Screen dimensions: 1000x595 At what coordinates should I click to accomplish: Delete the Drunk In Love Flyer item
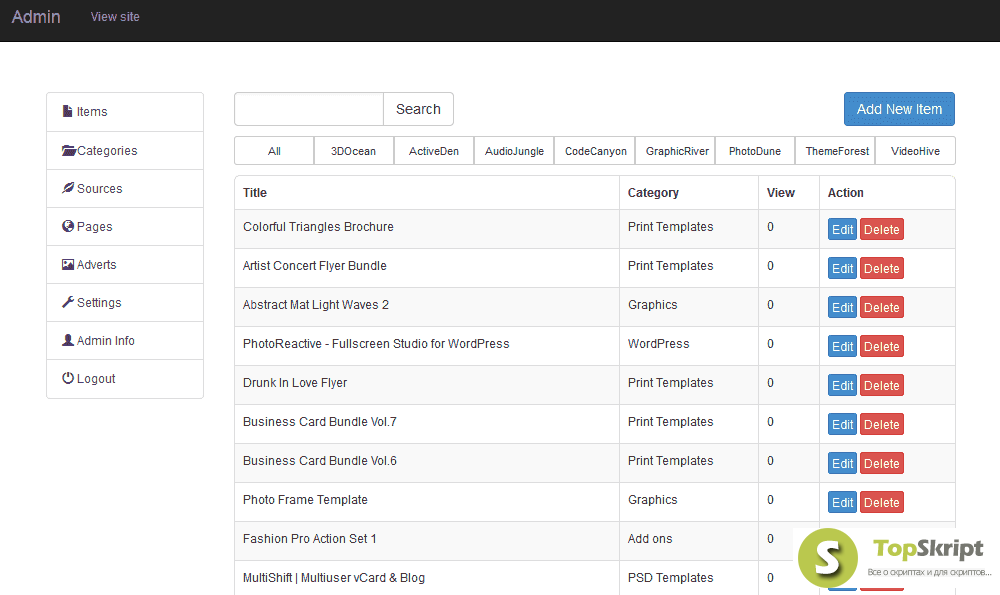coord(881,386)
